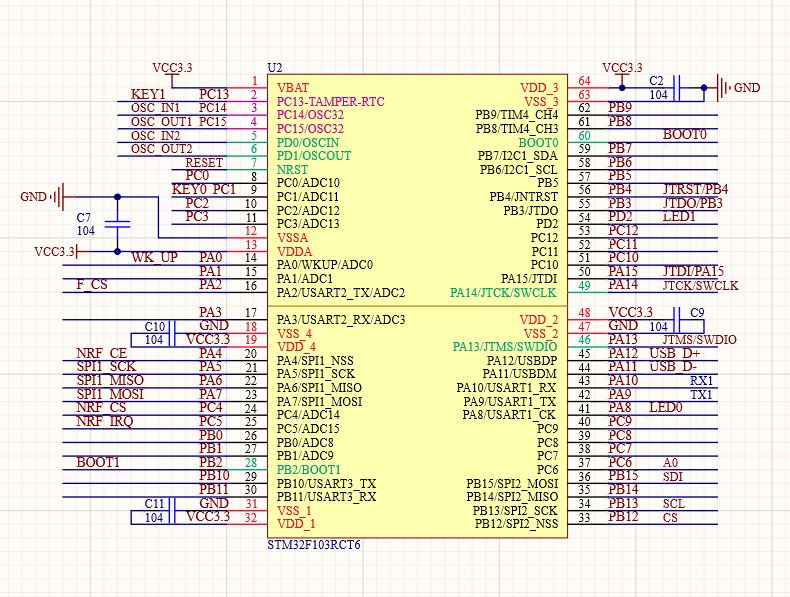790x597 pixels.
Task: Click the PA12/USBDP pin name
Action: coord(522,360)
